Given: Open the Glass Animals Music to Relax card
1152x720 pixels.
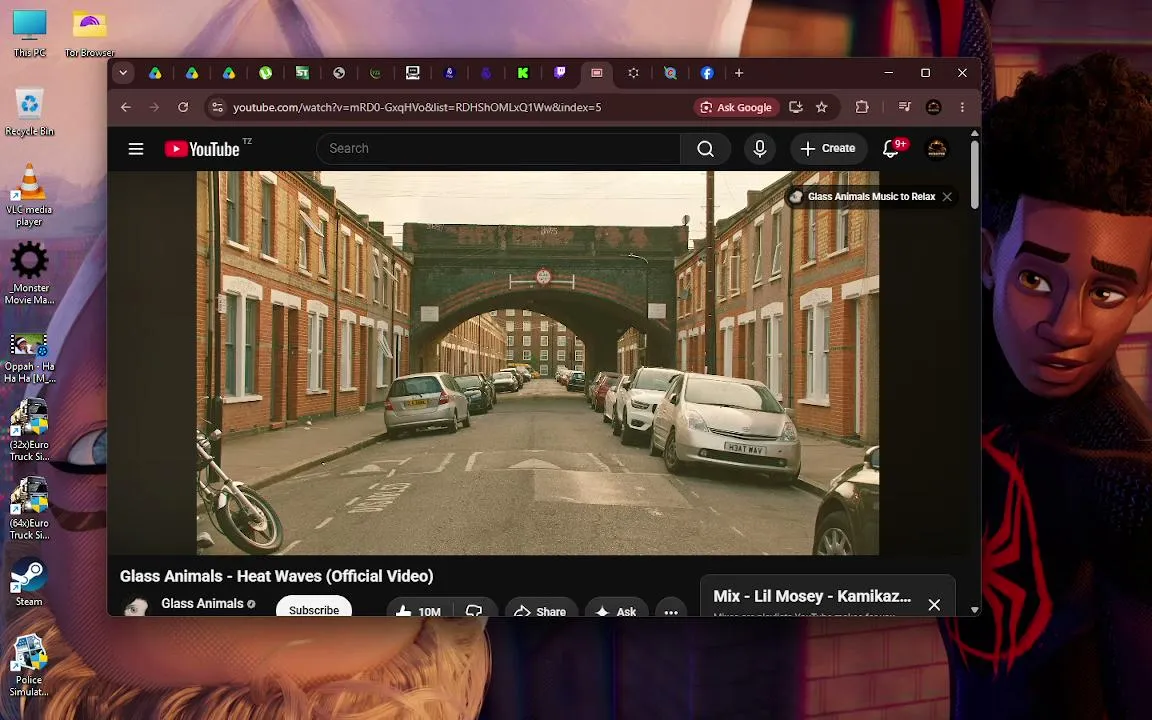Looking at the screenshot, I should (862, 197).
